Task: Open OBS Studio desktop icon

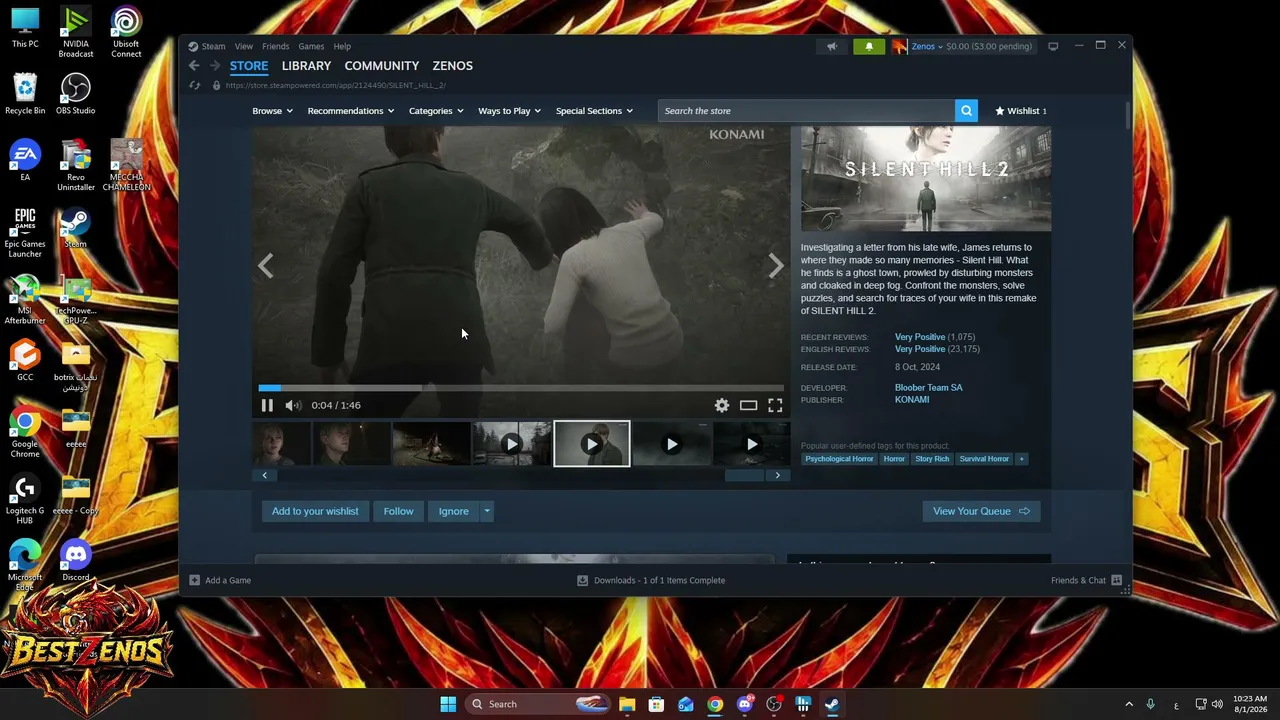Action: 76,93
